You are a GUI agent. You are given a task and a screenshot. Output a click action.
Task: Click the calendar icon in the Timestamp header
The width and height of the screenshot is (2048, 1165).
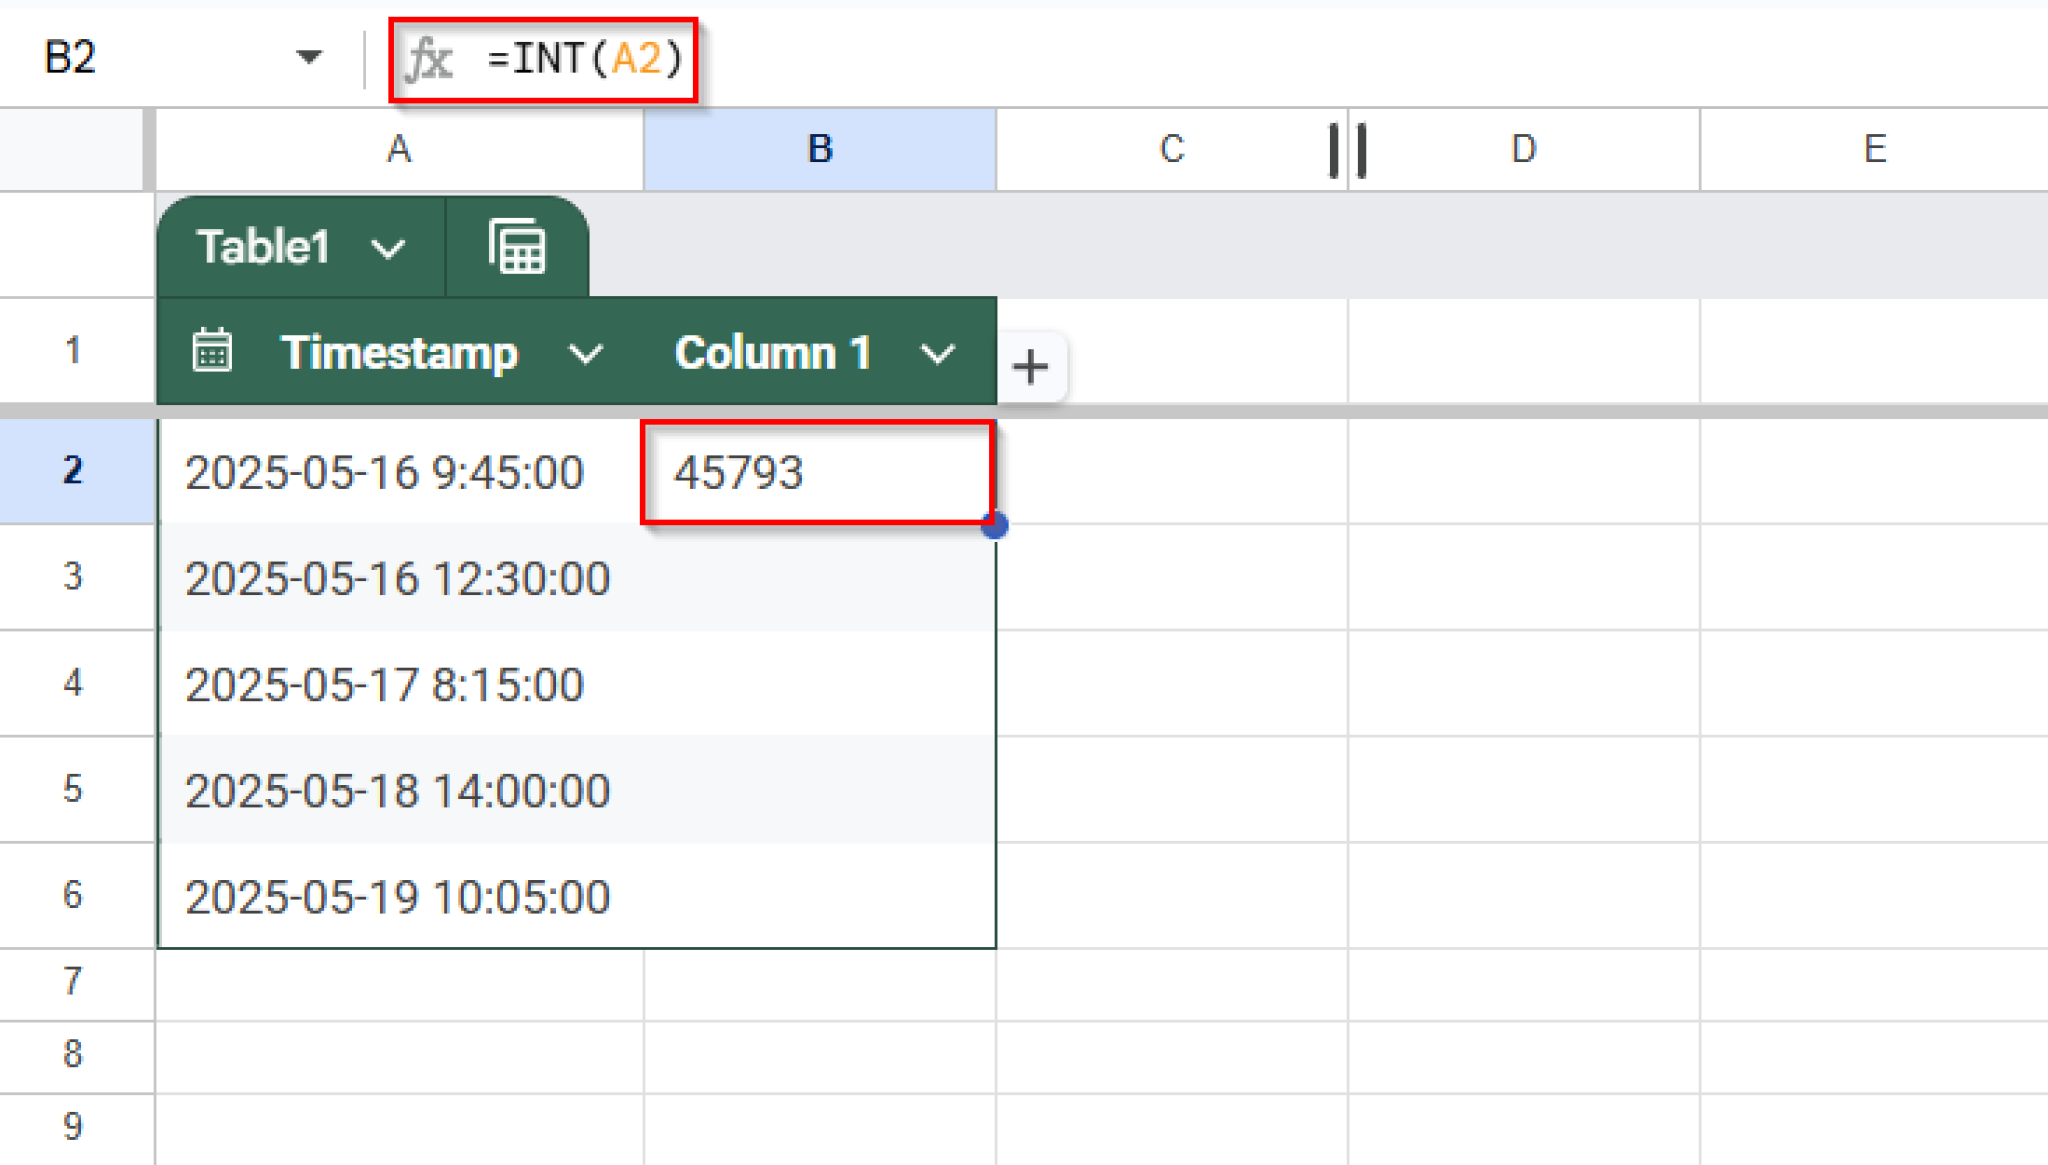pos(210,352)
